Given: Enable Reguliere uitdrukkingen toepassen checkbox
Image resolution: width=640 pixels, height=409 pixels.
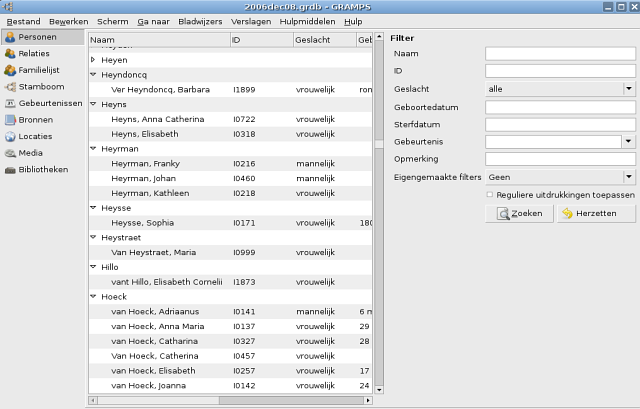Looking at the screenshot, I should (489, 195).
